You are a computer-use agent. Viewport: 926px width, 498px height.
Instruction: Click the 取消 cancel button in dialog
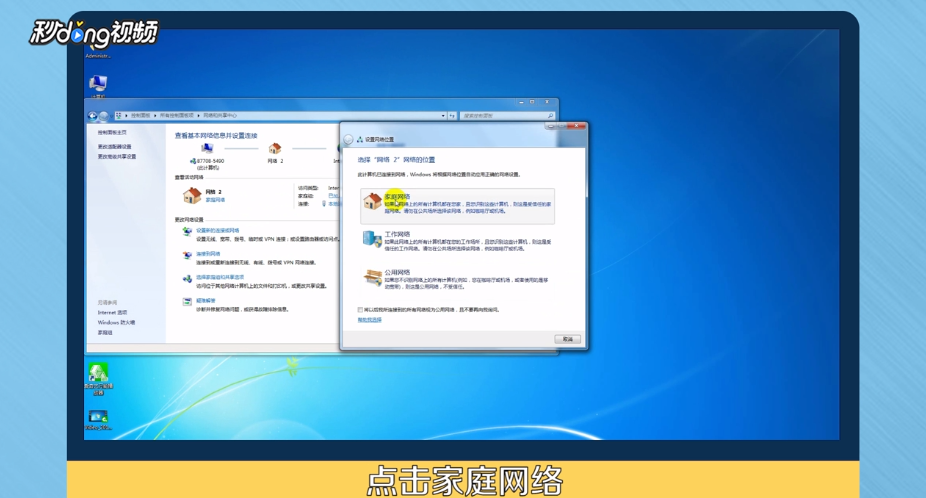coord(568,339)
